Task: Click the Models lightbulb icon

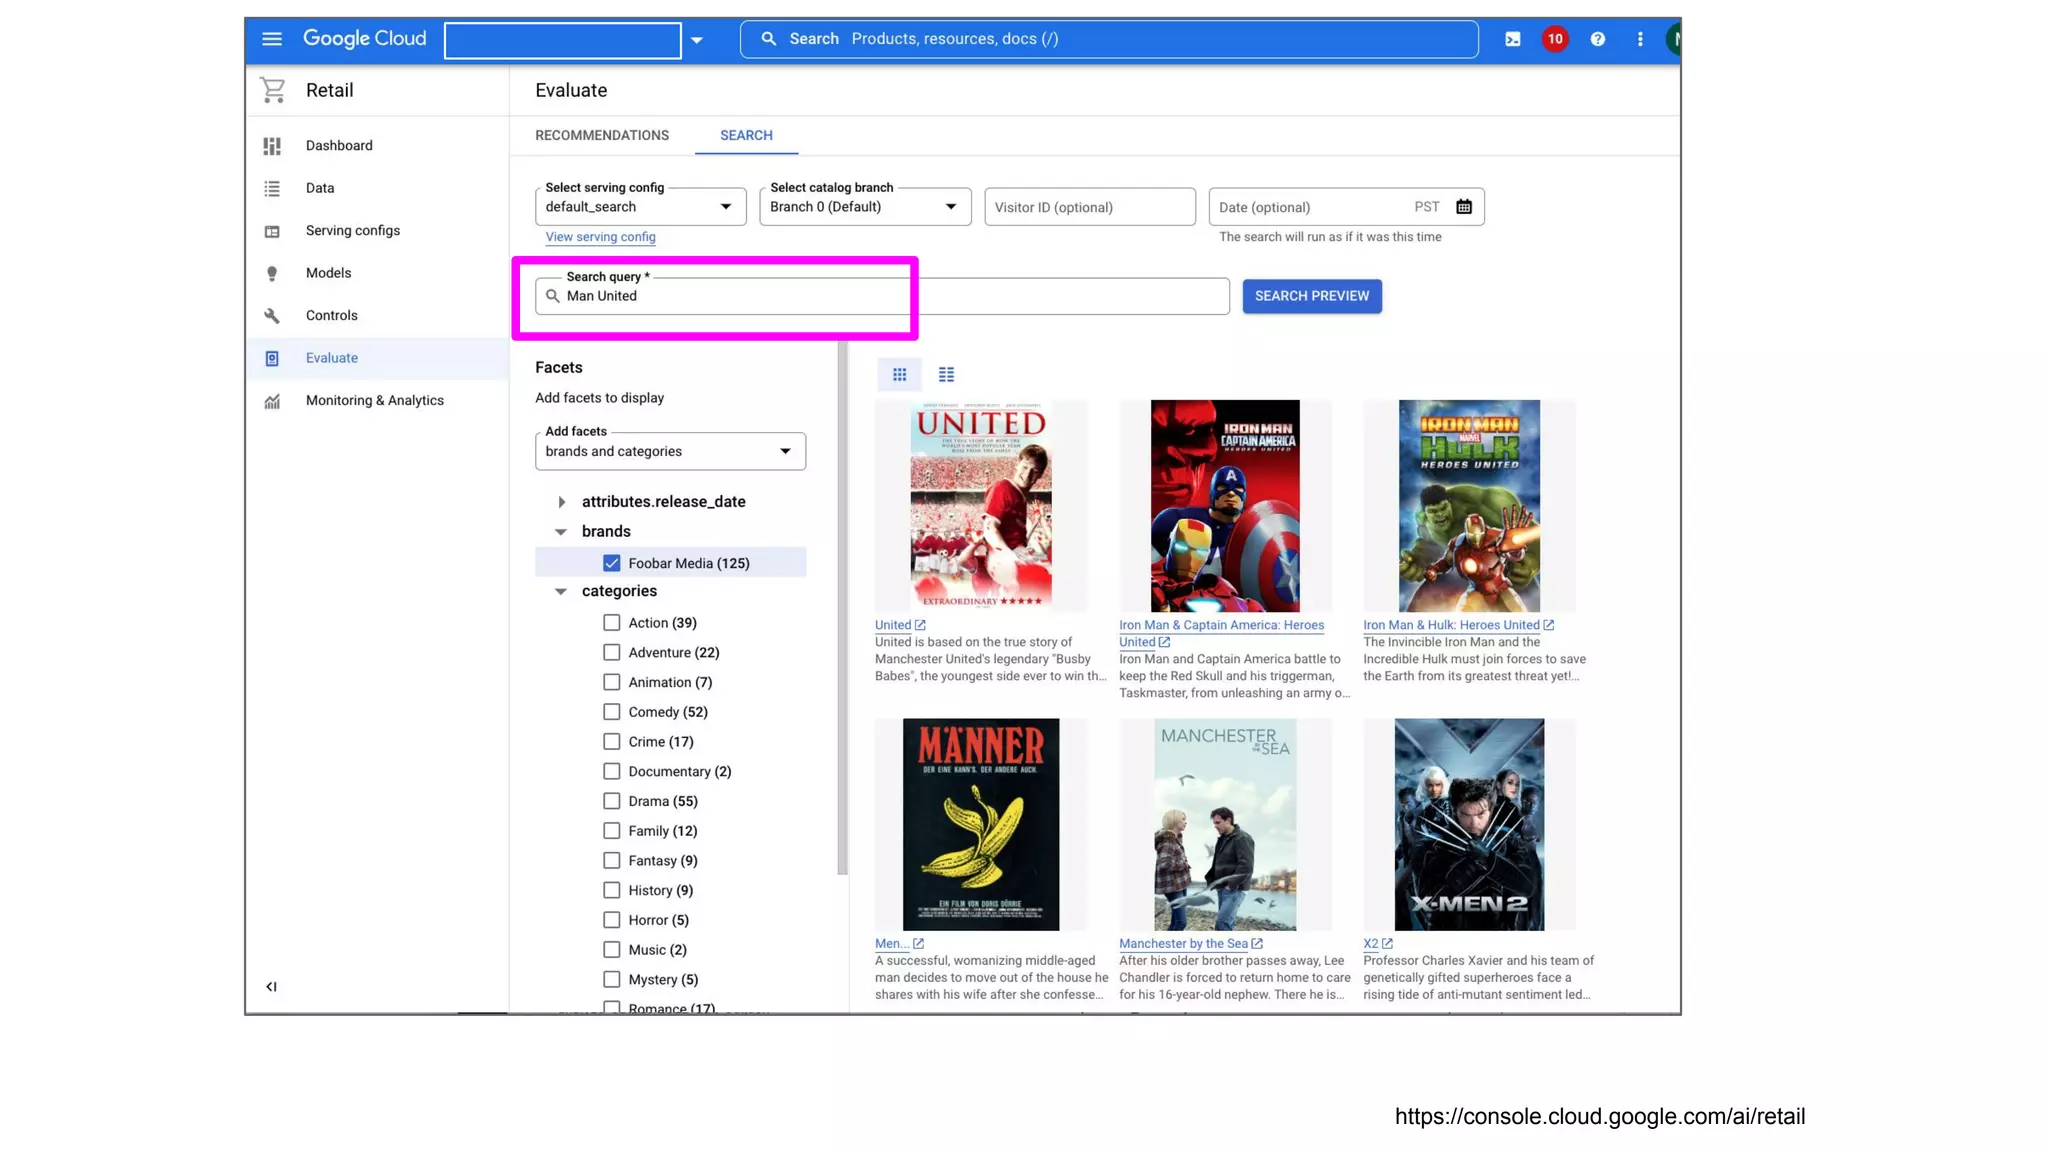Action: tap(272, 273)
